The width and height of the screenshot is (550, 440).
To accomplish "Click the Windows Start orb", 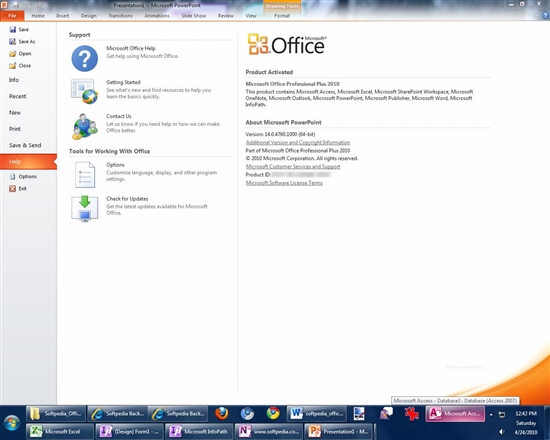I will 12,423.
